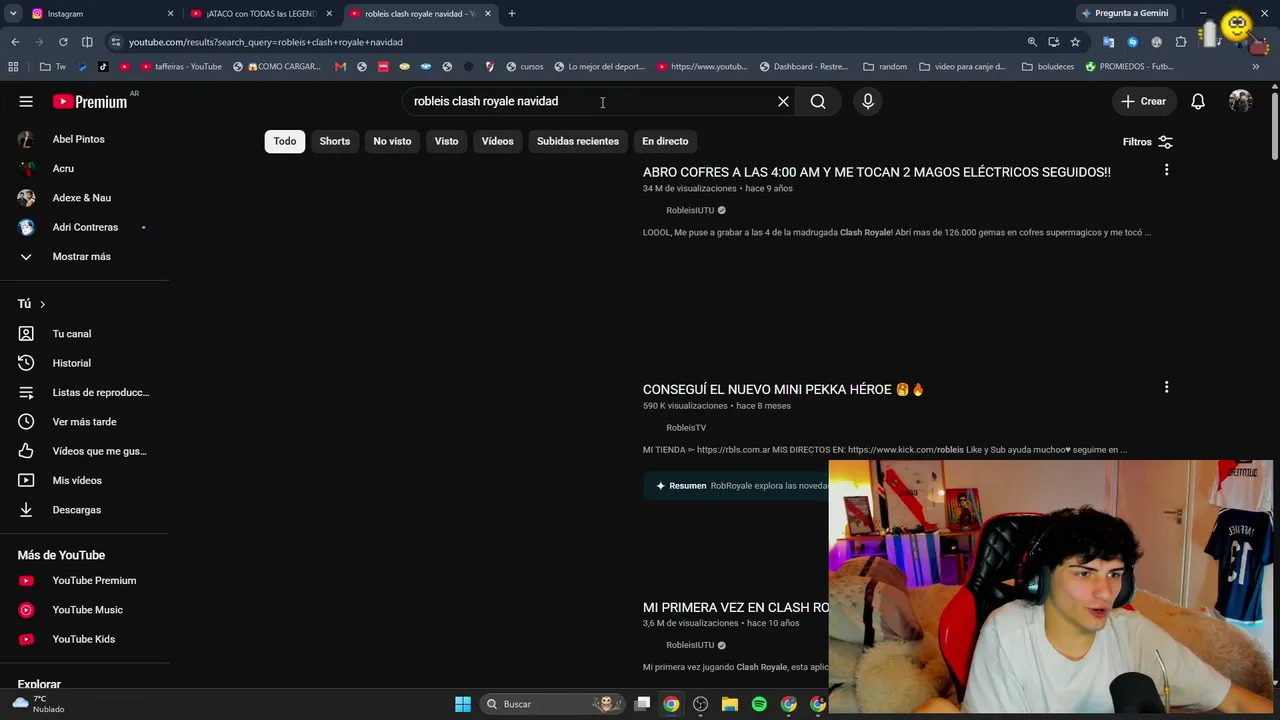Go to the YouTube Premium home logo
Viewport: 1280px width, 720px height.
(90, 101)
